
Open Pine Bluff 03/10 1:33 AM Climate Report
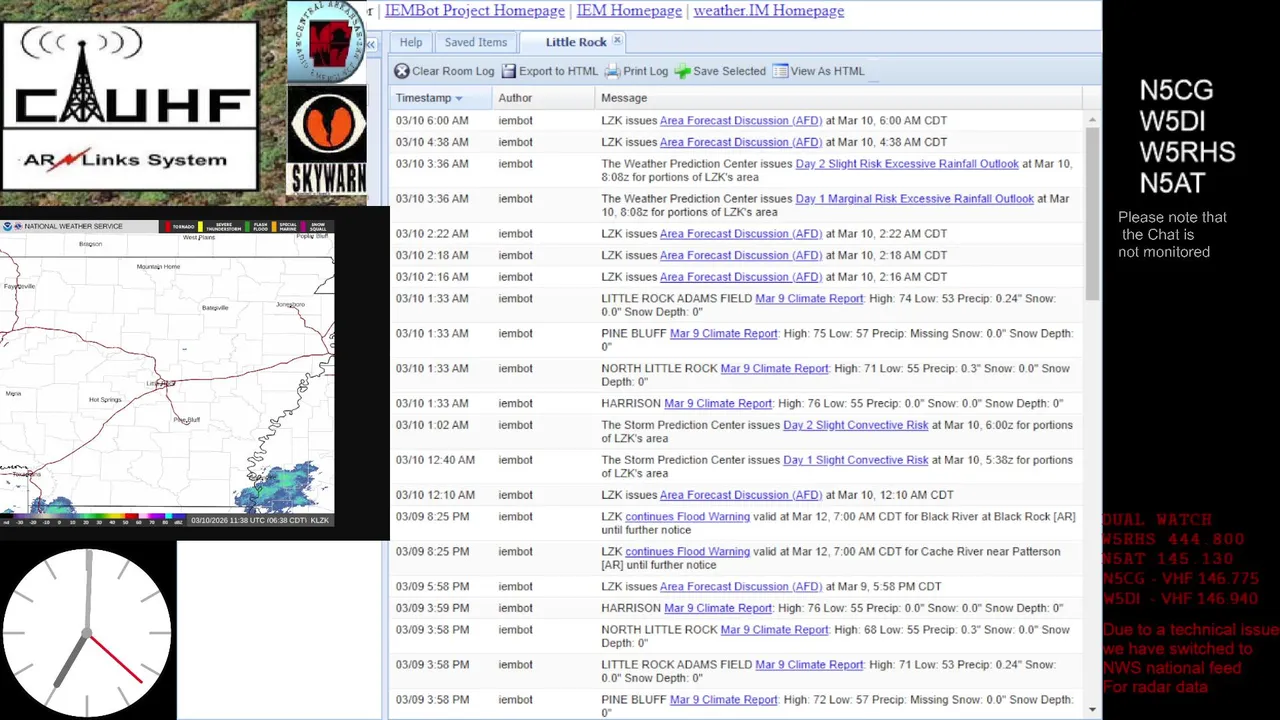coord(723,334)
